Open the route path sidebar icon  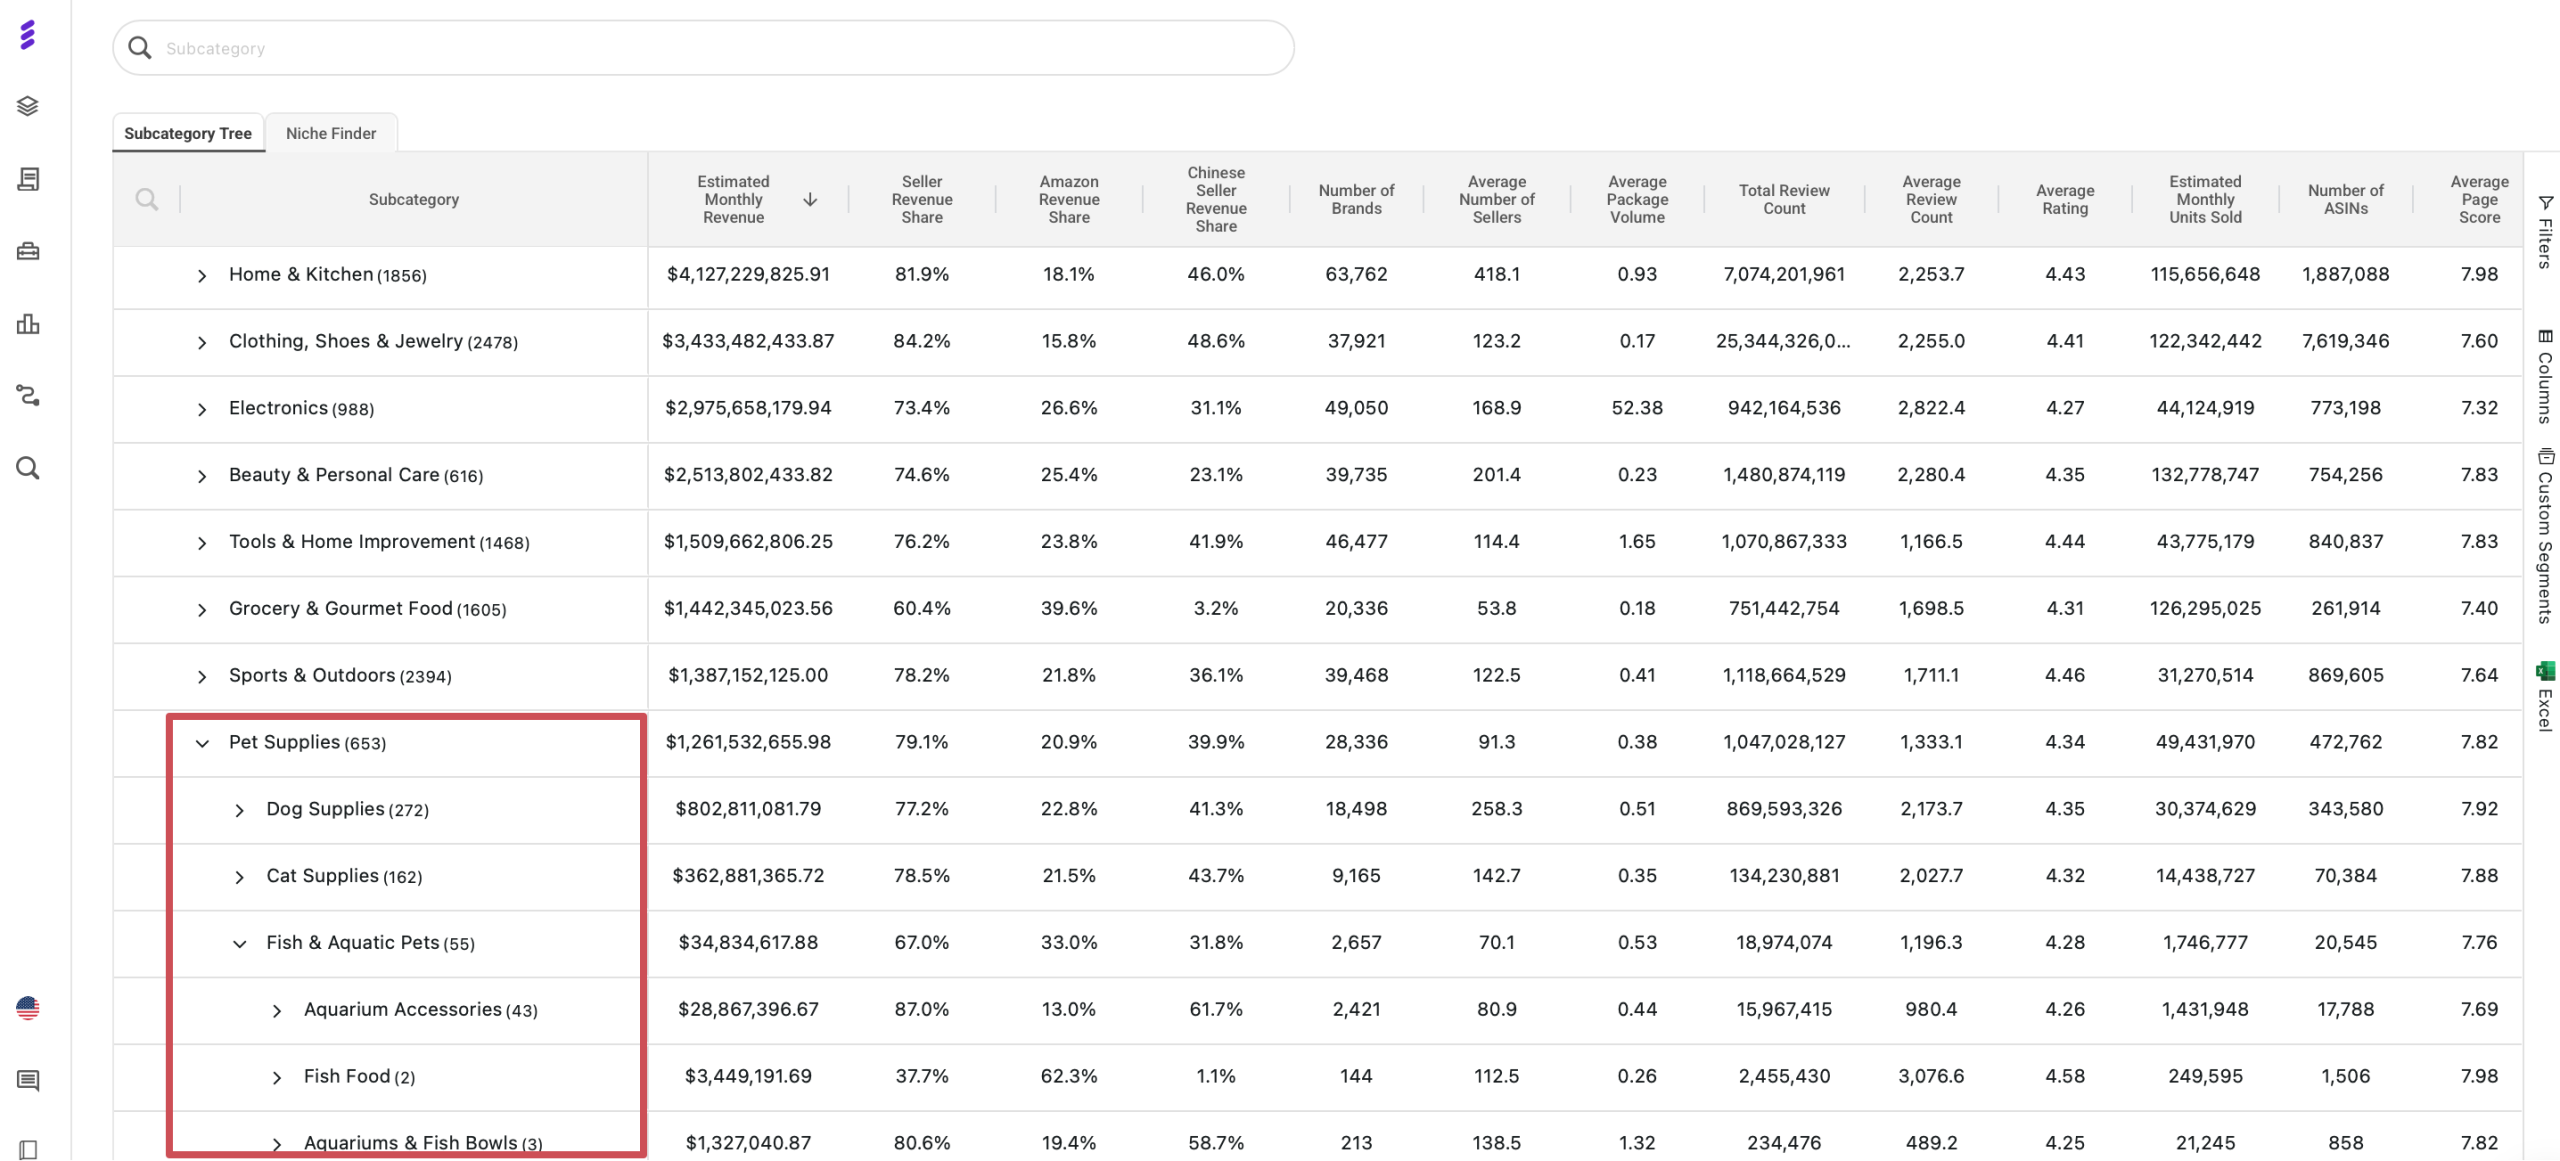(28, 396)
